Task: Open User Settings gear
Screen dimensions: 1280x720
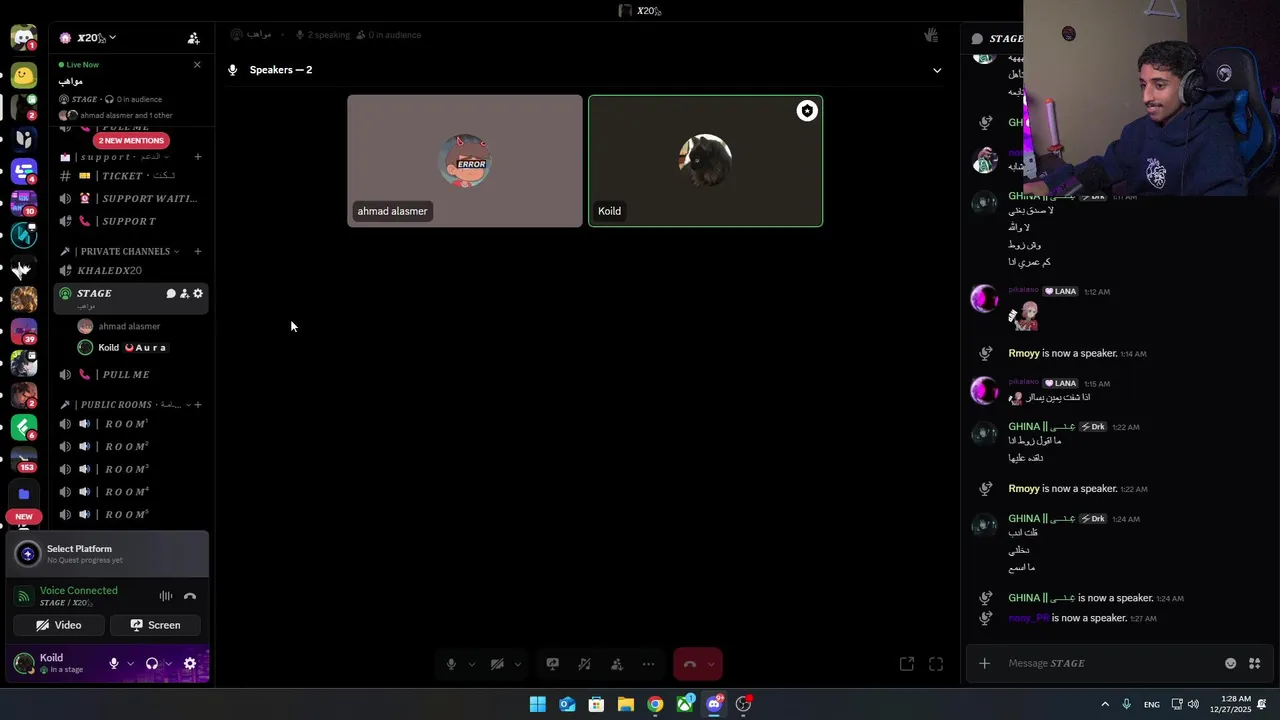Action: pyautogui.click(x=190, y=664)
